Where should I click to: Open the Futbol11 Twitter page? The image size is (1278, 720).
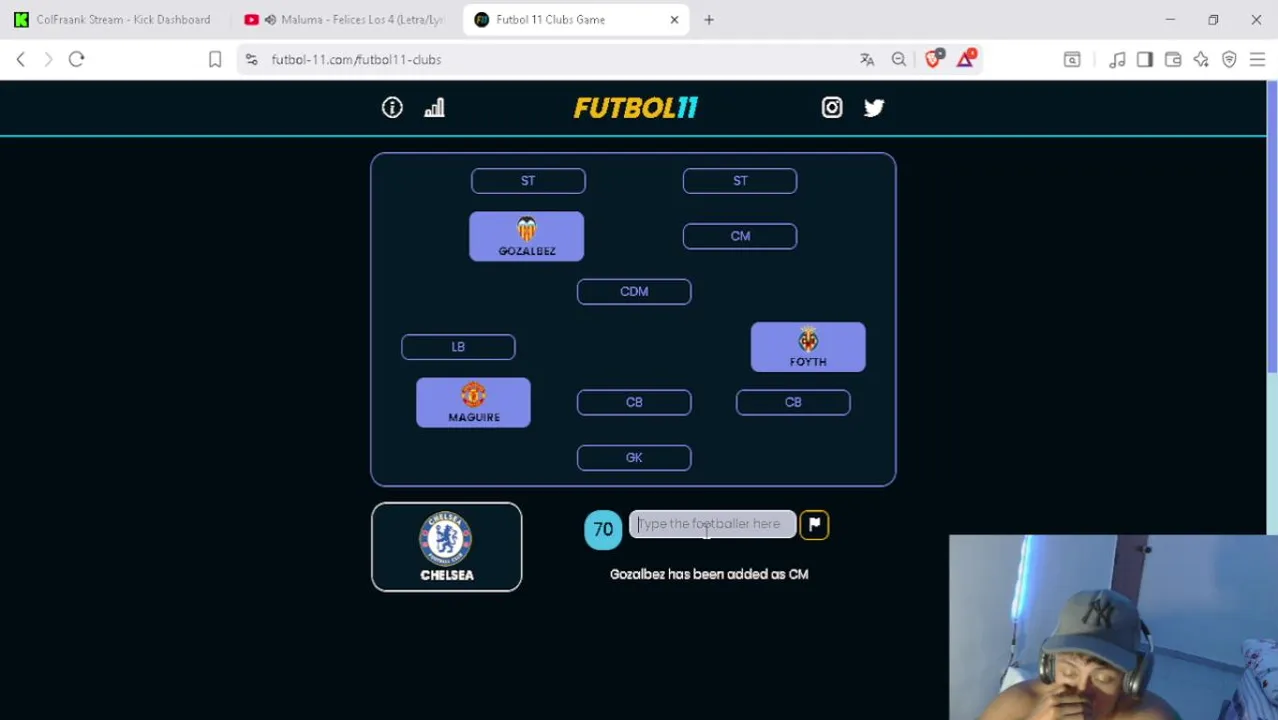[x=874, y=107]
